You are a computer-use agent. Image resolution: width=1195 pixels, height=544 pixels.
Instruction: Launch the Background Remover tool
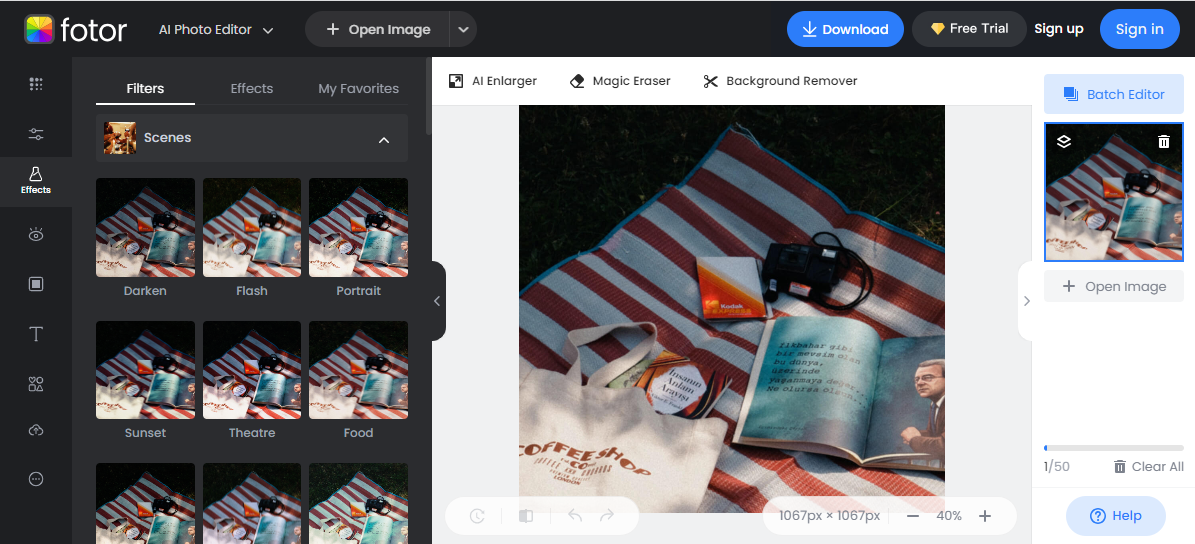click(x=780, y=81)
